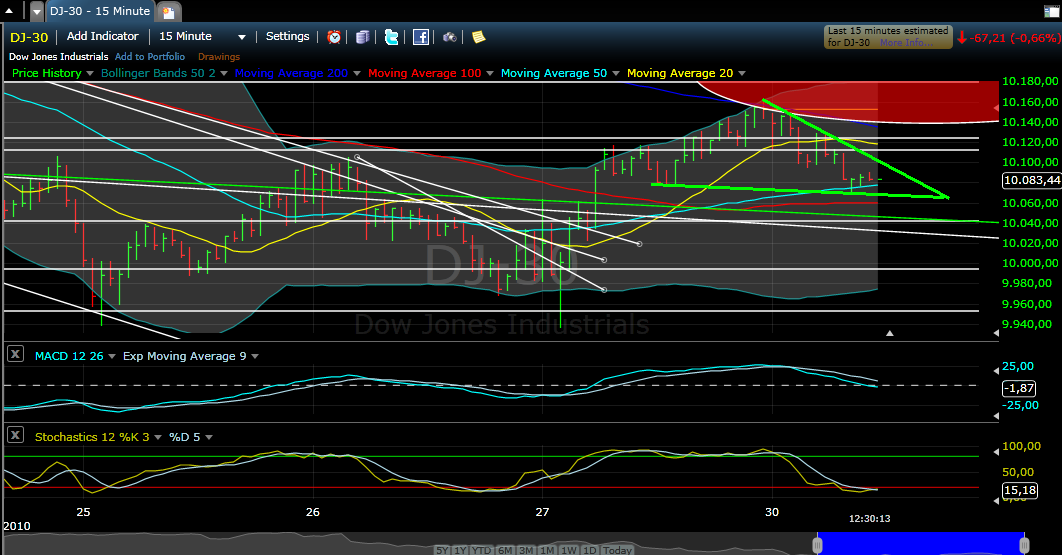Click Price History label
Image resolution: width=1062 pixels, height=555 pixels.
(x=47, y=73)
